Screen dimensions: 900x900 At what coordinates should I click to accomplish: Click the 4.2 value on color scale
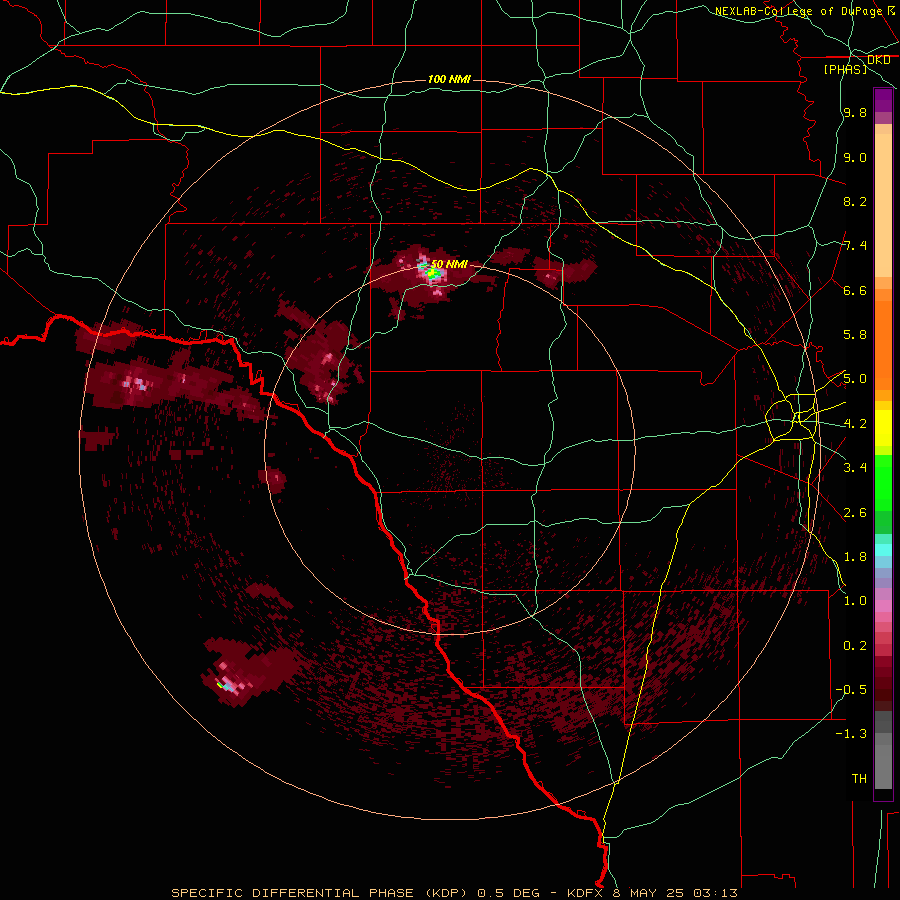click(x=855, y=424)
